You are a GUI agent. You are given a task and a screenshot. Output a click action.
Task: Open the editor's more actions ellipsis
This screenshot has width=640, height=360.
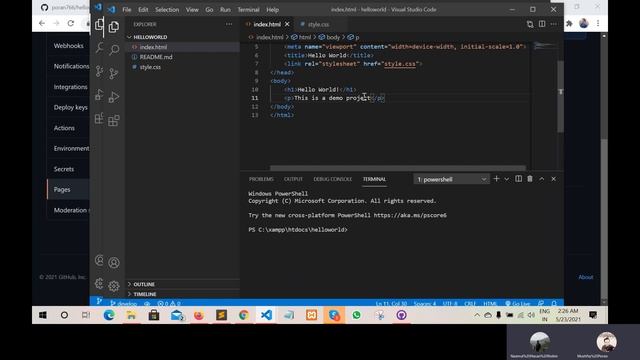553,24
